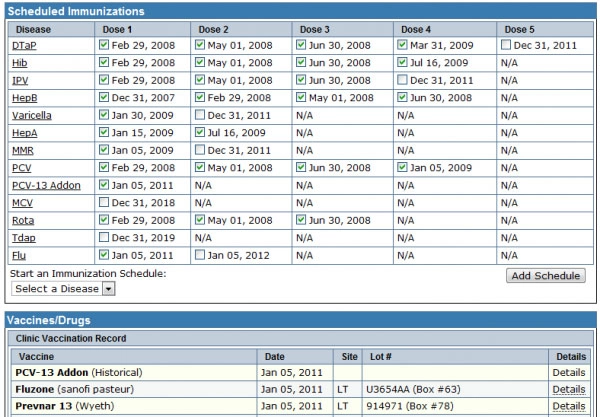The width and height of the screenshot is (600, 417).
Task: Uncheck HepA Dose 2 Jul 16, 2009
Action: [200, 132]
